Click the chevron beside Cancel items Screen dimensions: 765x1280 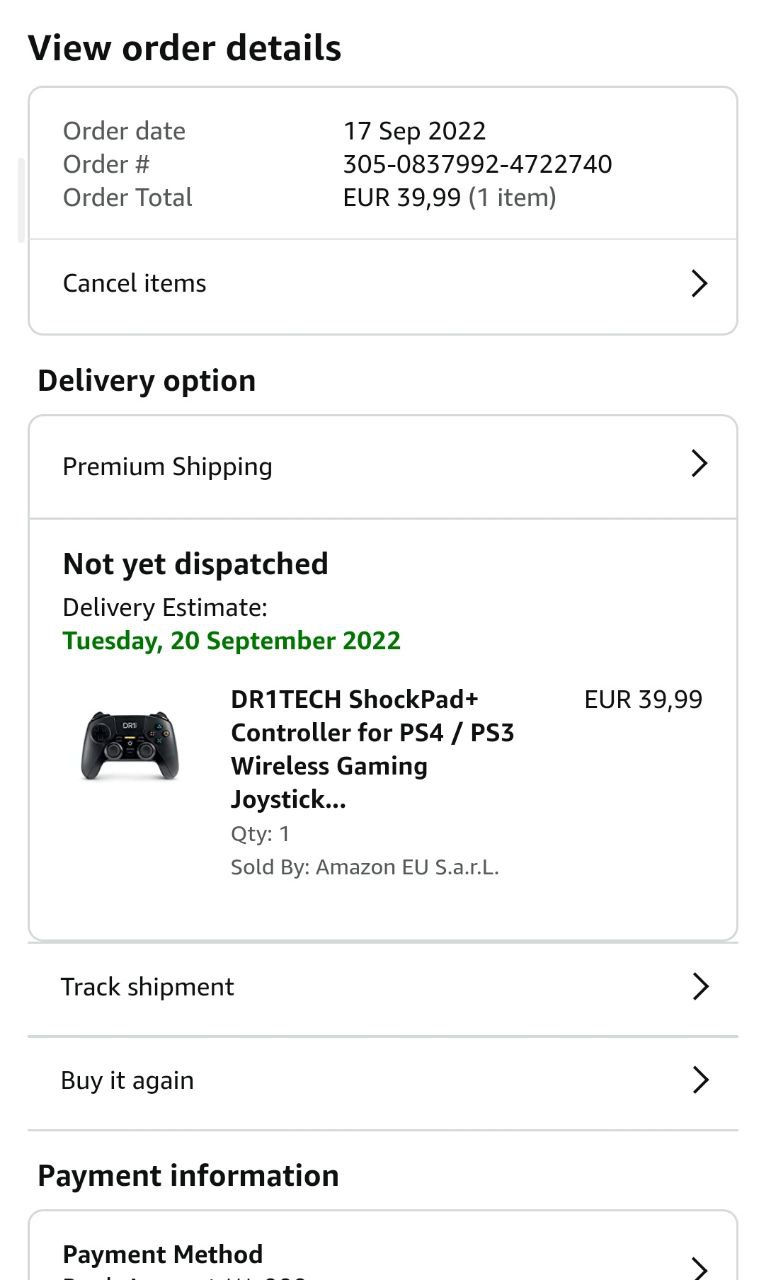(x=699, y=284)
